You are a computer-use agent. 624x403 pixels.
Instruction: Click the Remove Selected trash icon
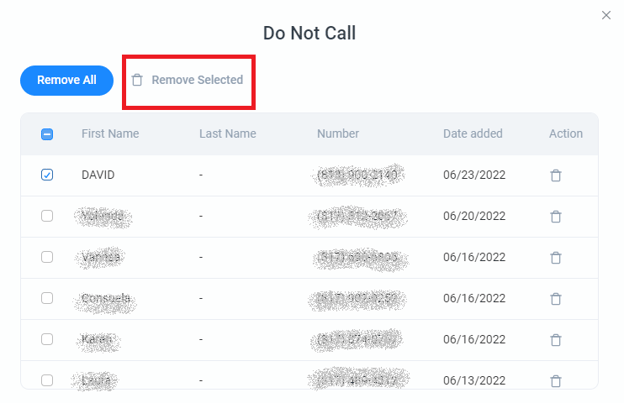(x=138, y=80)
